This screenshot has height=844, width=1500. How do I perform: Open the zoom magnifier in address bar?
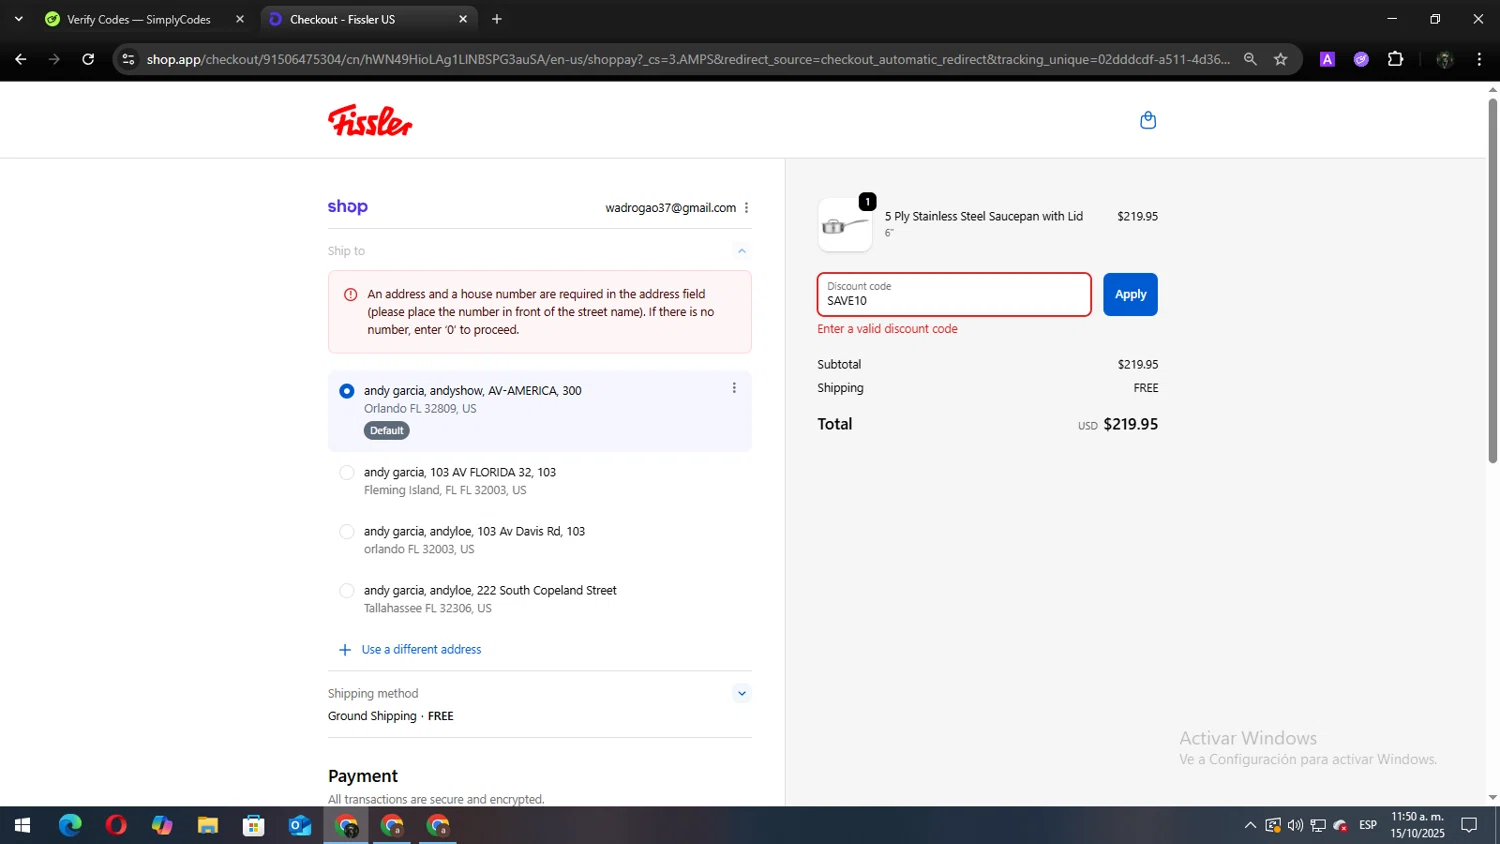(1250, 59)
